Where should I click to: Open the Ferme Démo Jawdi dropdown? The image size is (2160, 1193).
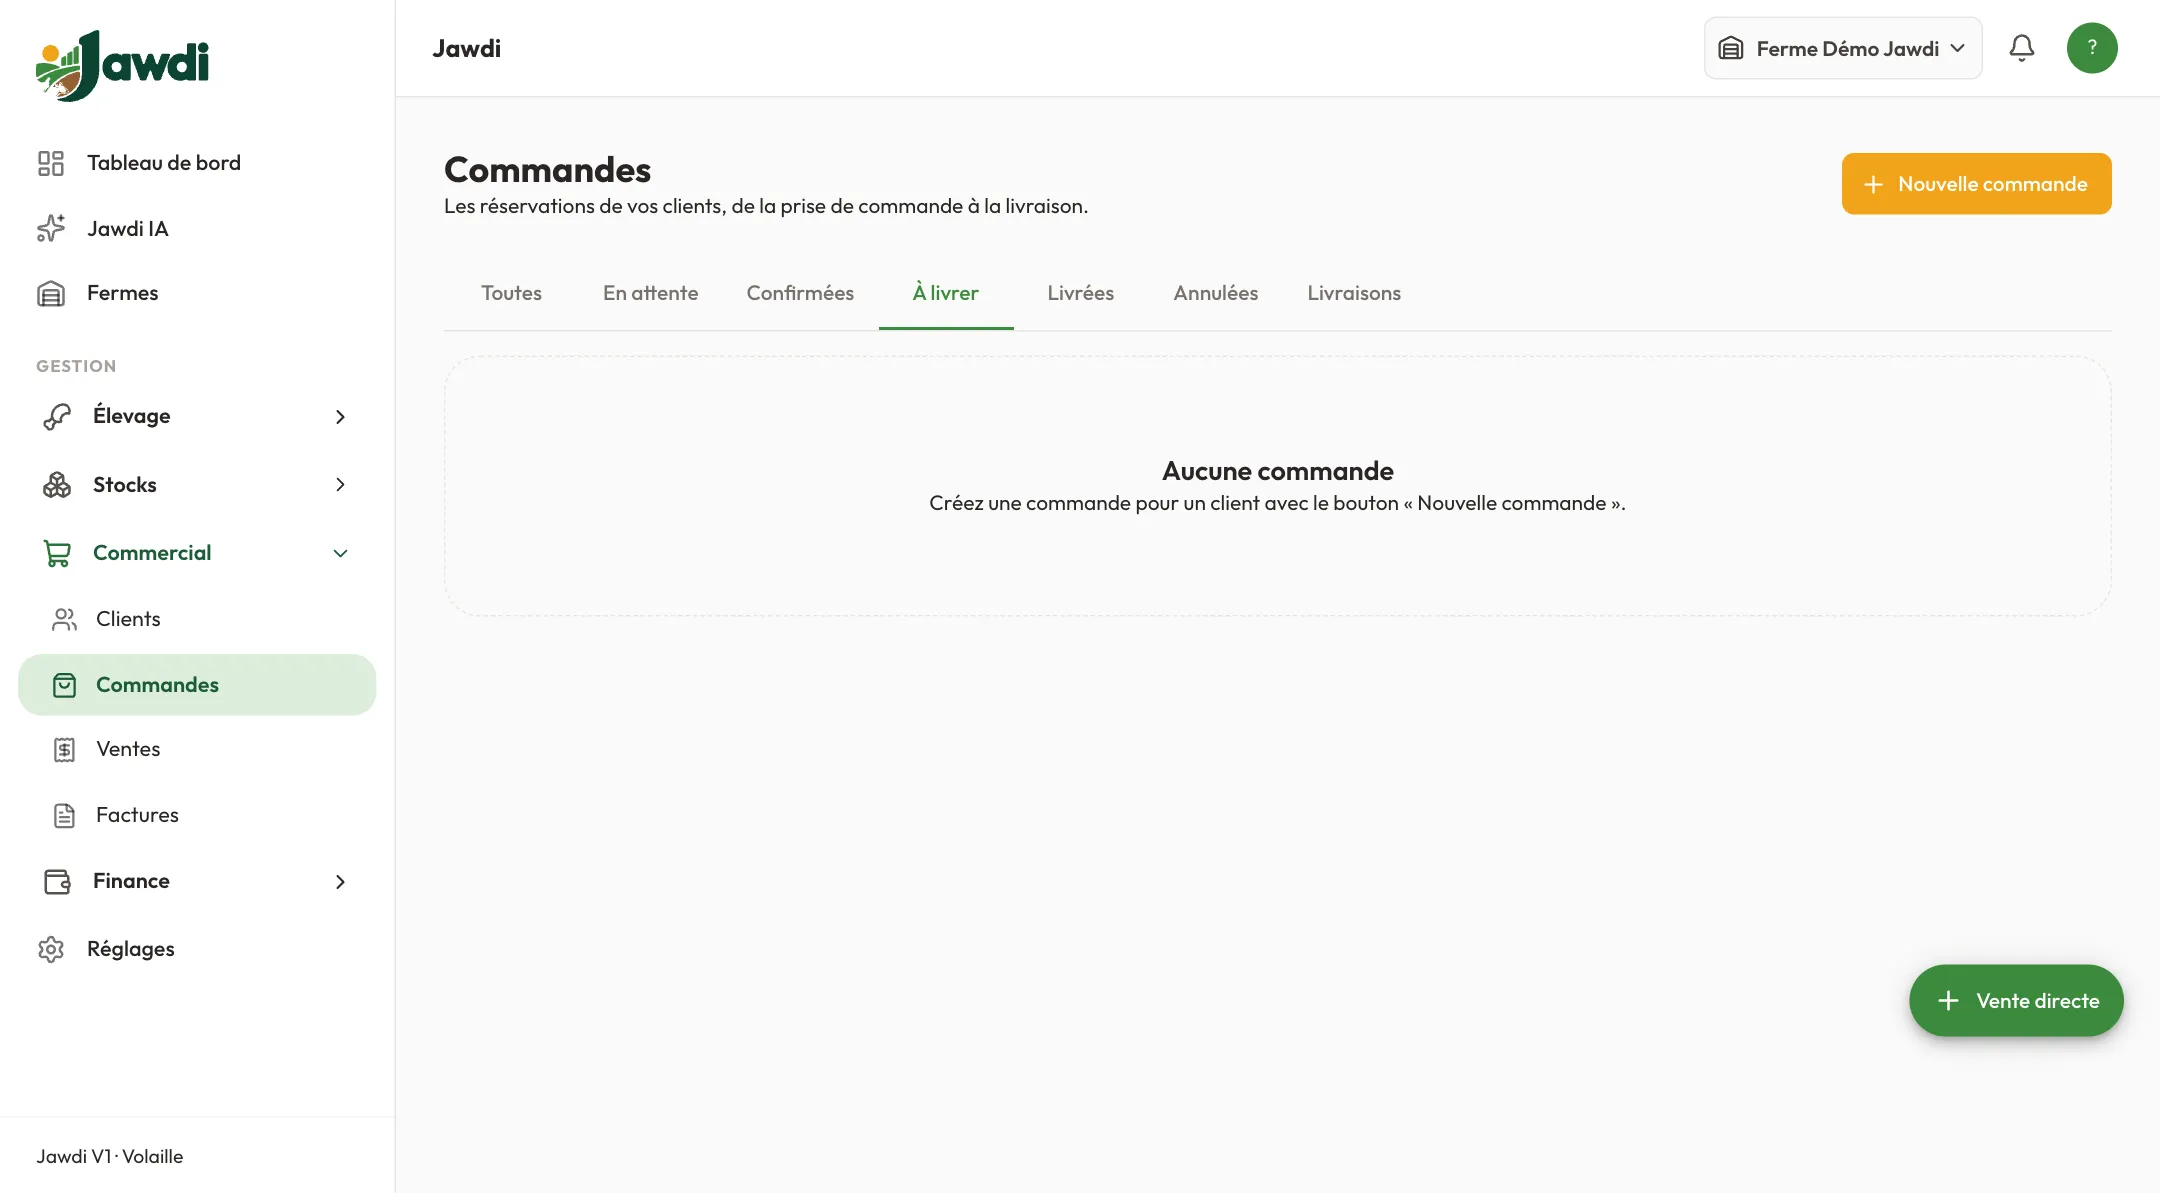point(1843,48)
